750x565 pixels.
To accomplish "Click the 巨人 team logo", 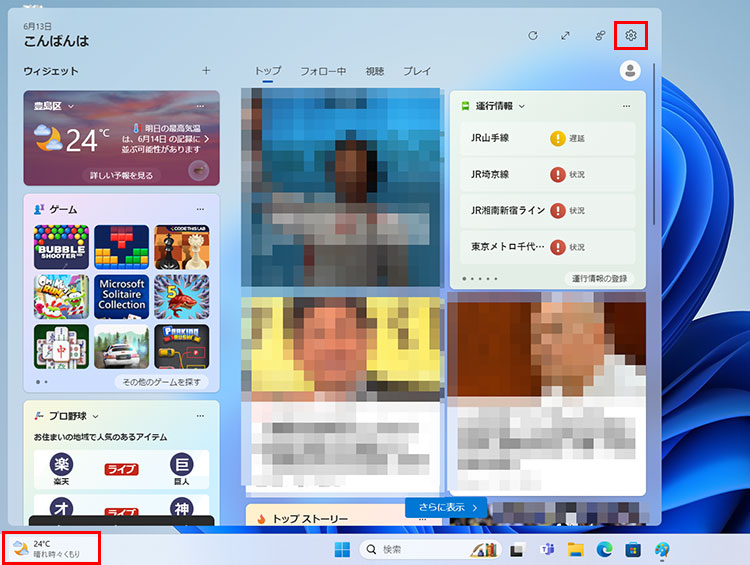I will tap(182, 464).
